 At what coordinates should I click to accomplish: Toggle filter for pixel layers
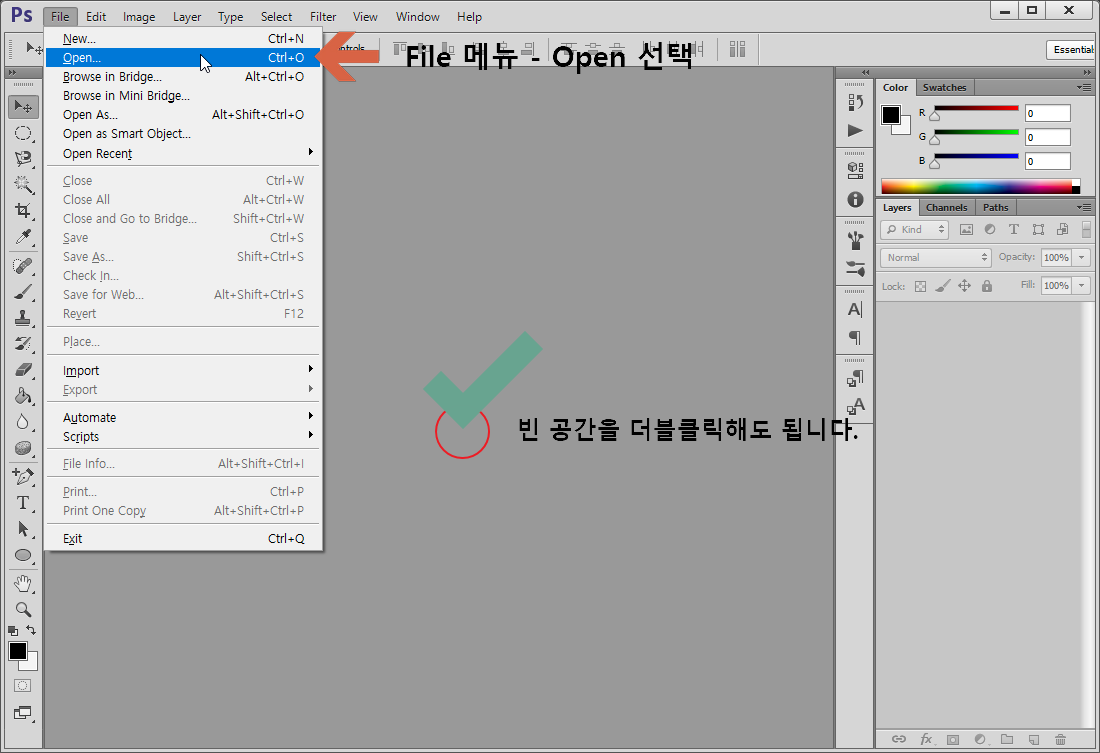(966, 229)
